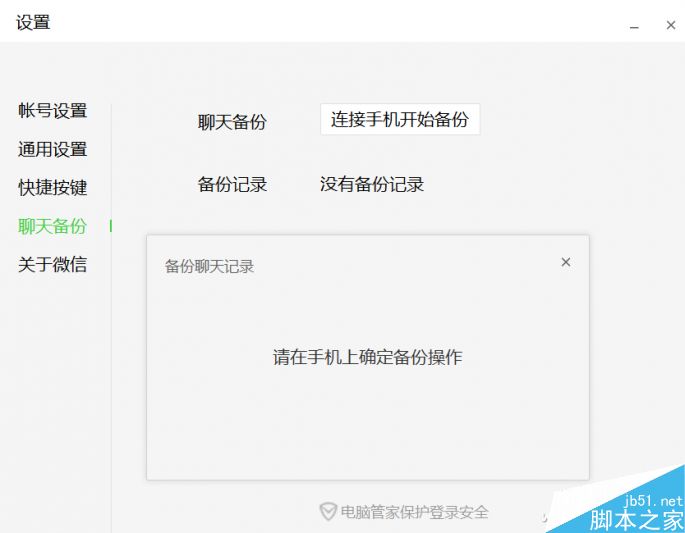Select 快捷按键 in the sidebar
The width and height of the screenshot is (685, 533).
point(52,188)
